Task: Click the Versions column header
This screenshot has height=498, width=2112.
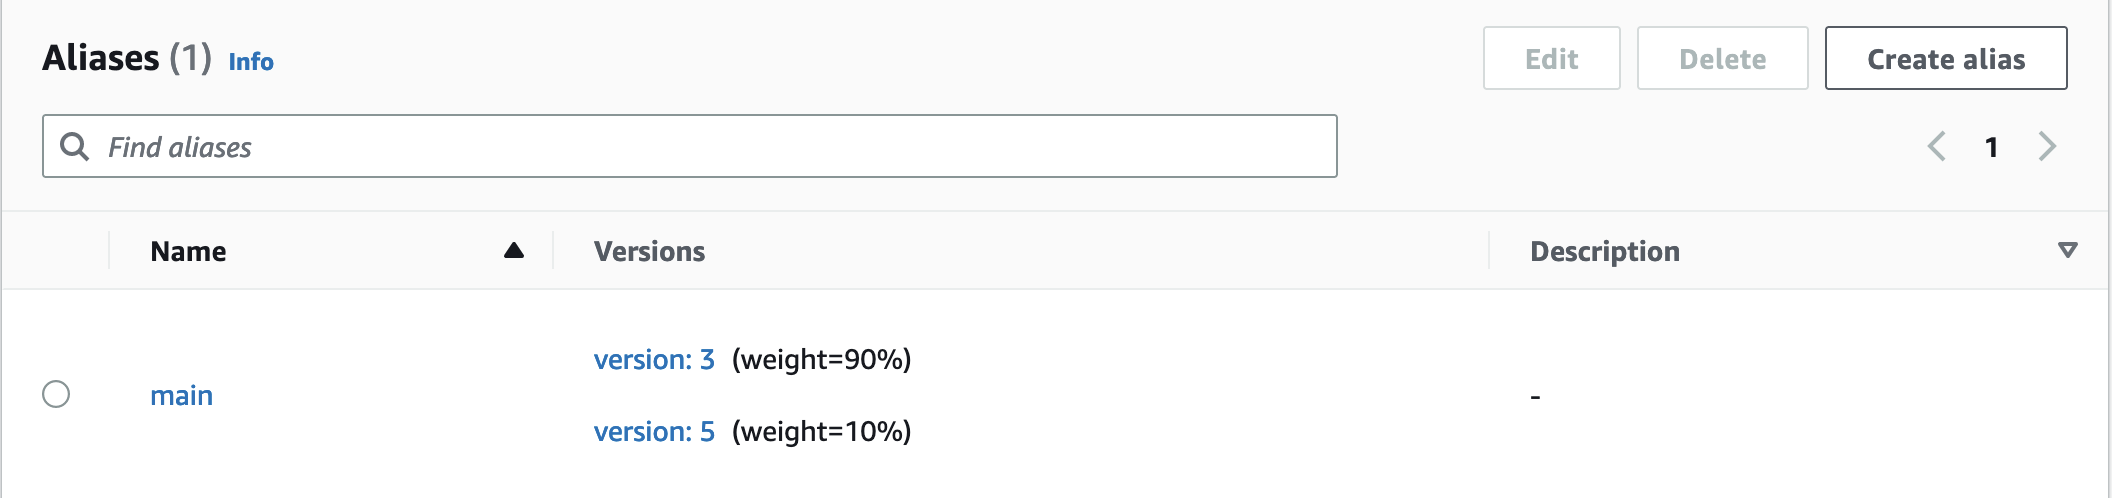Action: point(649,252)
